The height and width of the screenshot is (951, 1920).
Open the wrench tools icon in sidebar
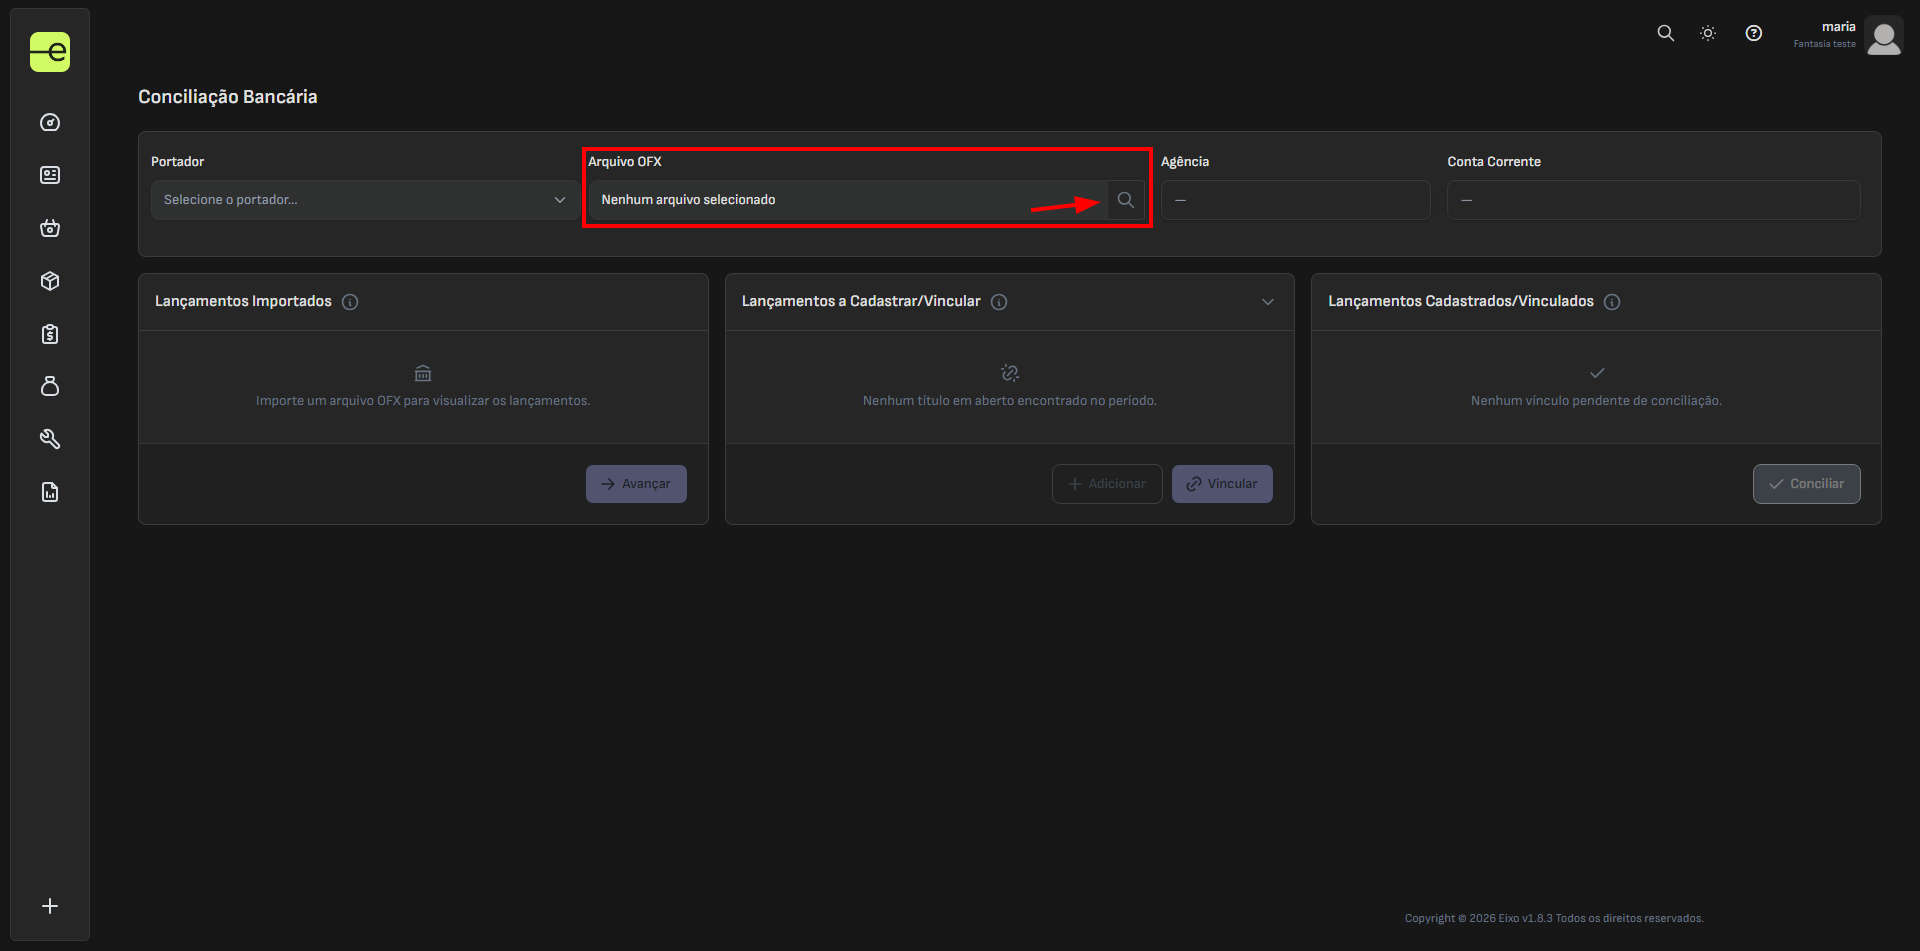click(x=50, y=439)
